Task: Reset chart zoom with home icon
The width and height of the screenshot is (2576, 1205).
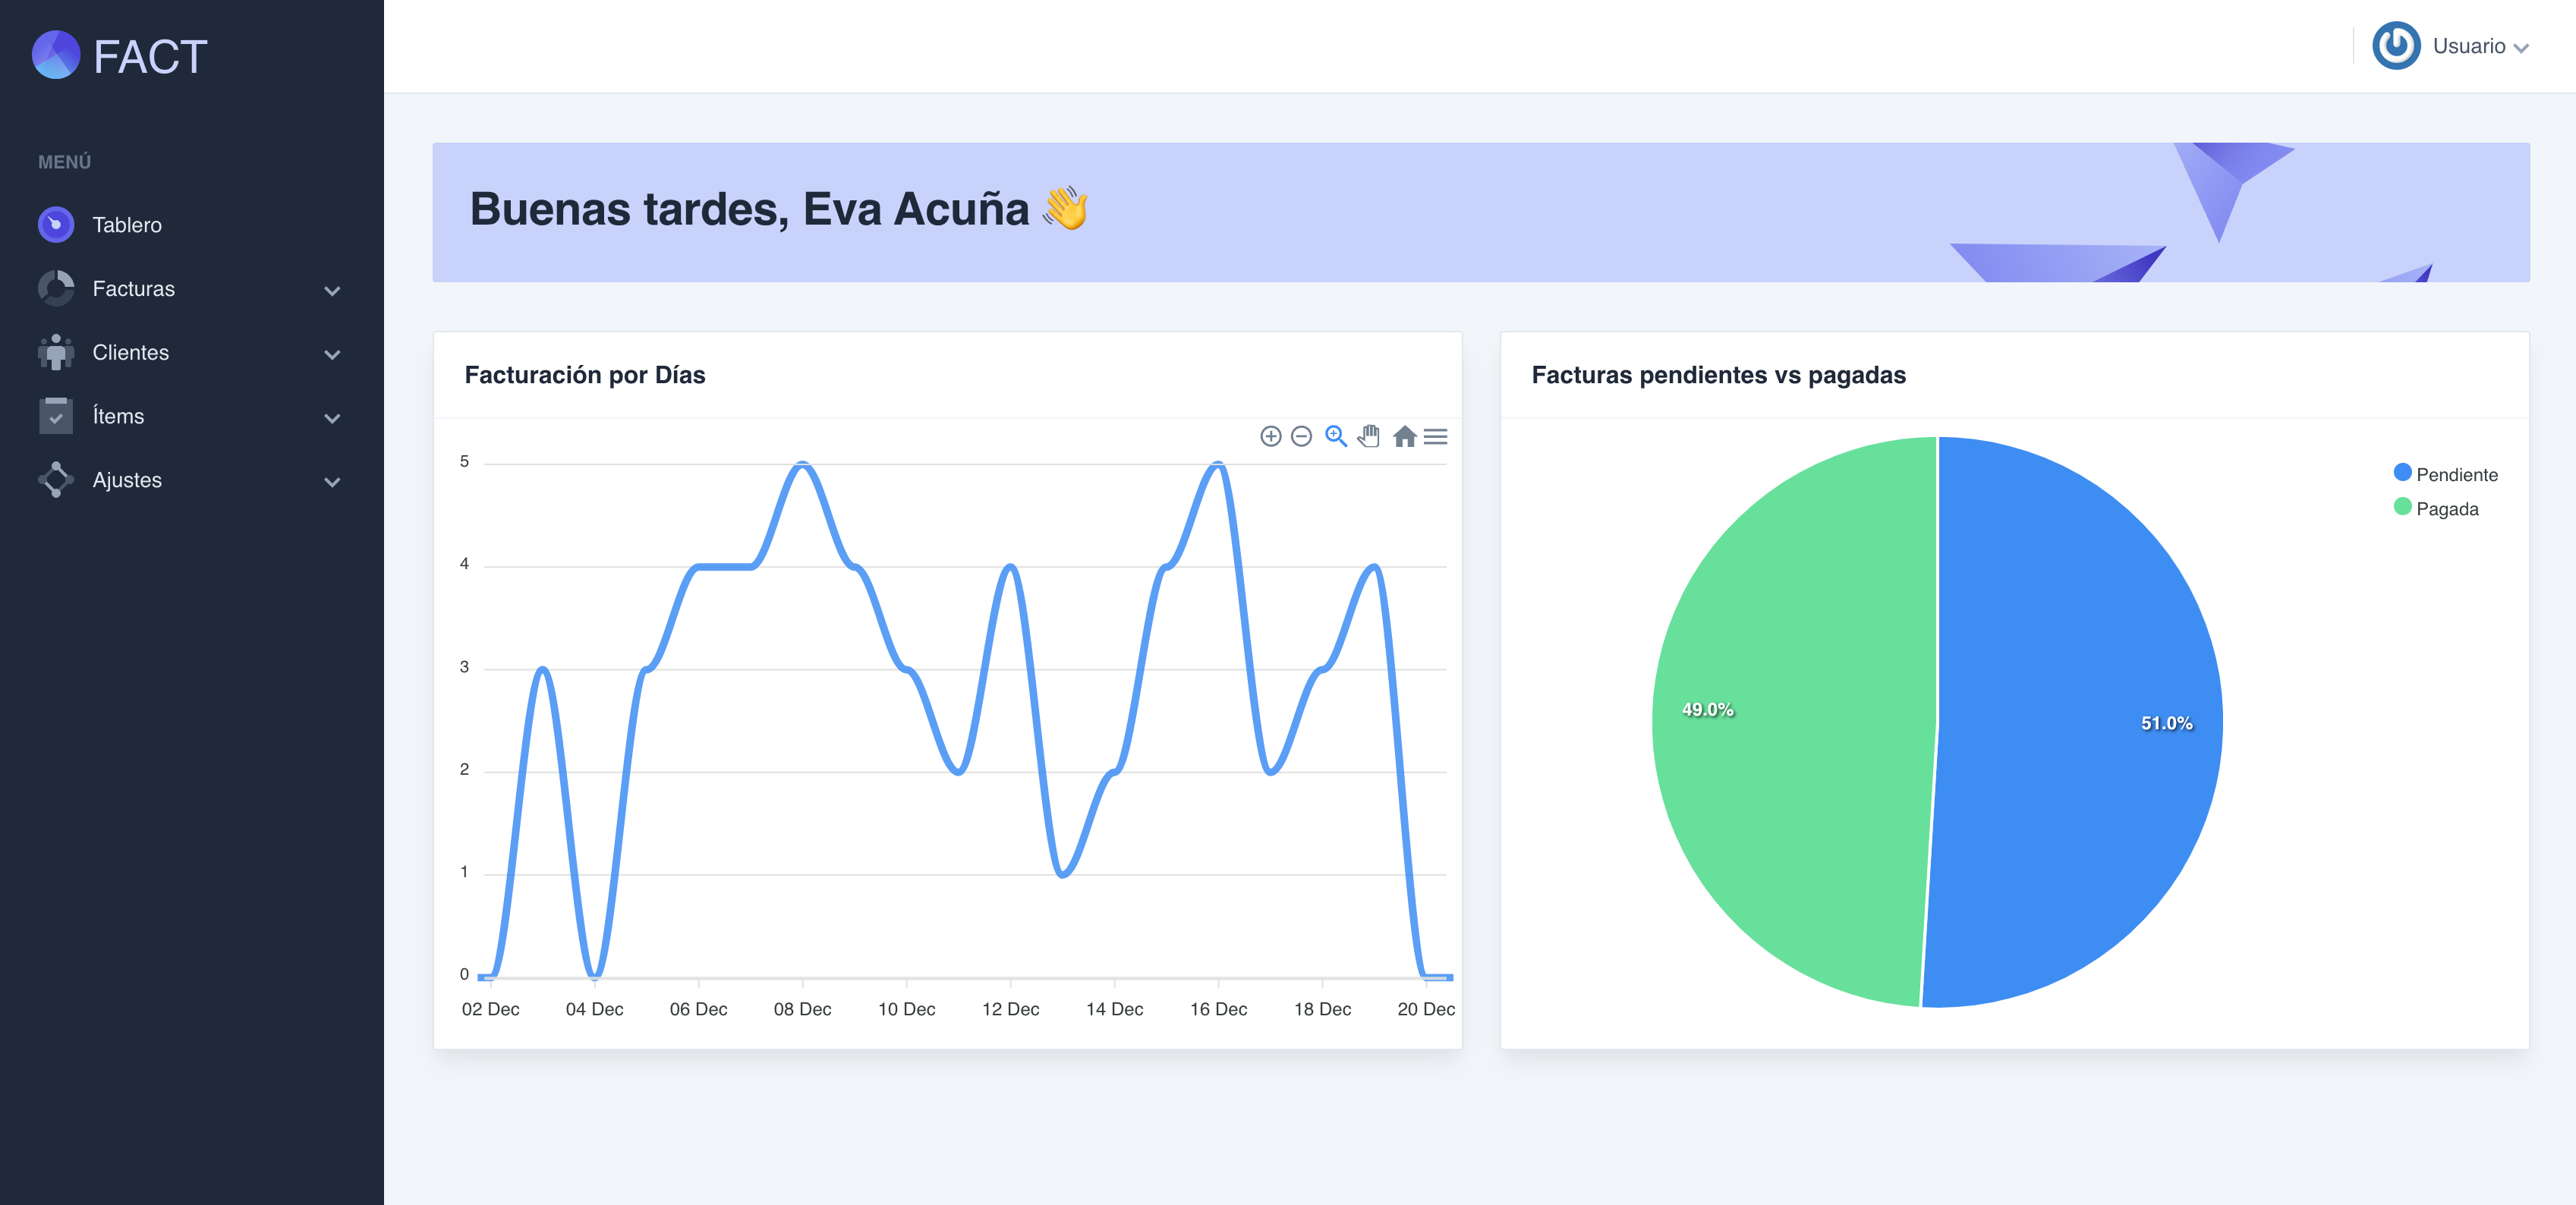Action: pos(1404,436)
